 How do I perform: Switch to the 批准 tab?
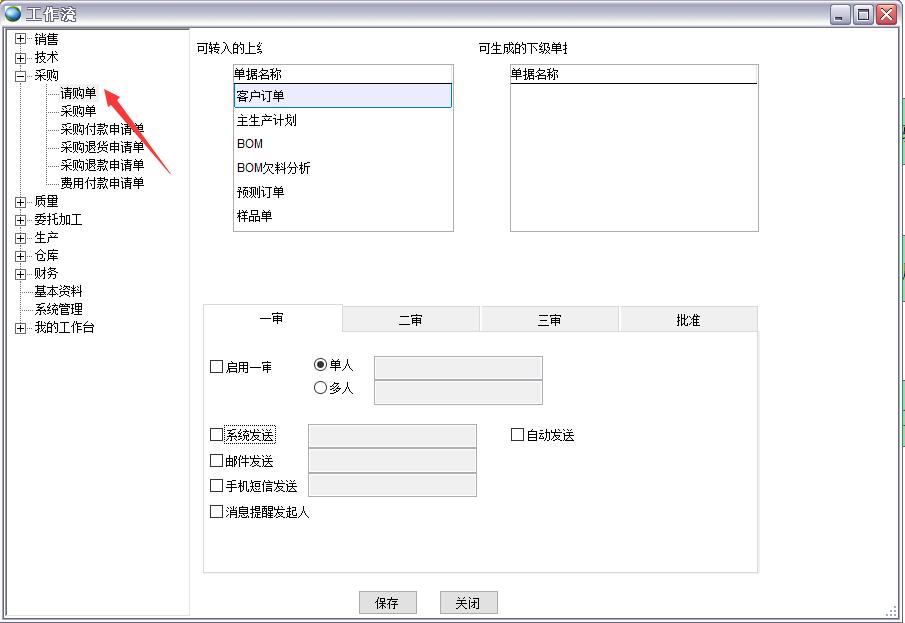[688, 318]
